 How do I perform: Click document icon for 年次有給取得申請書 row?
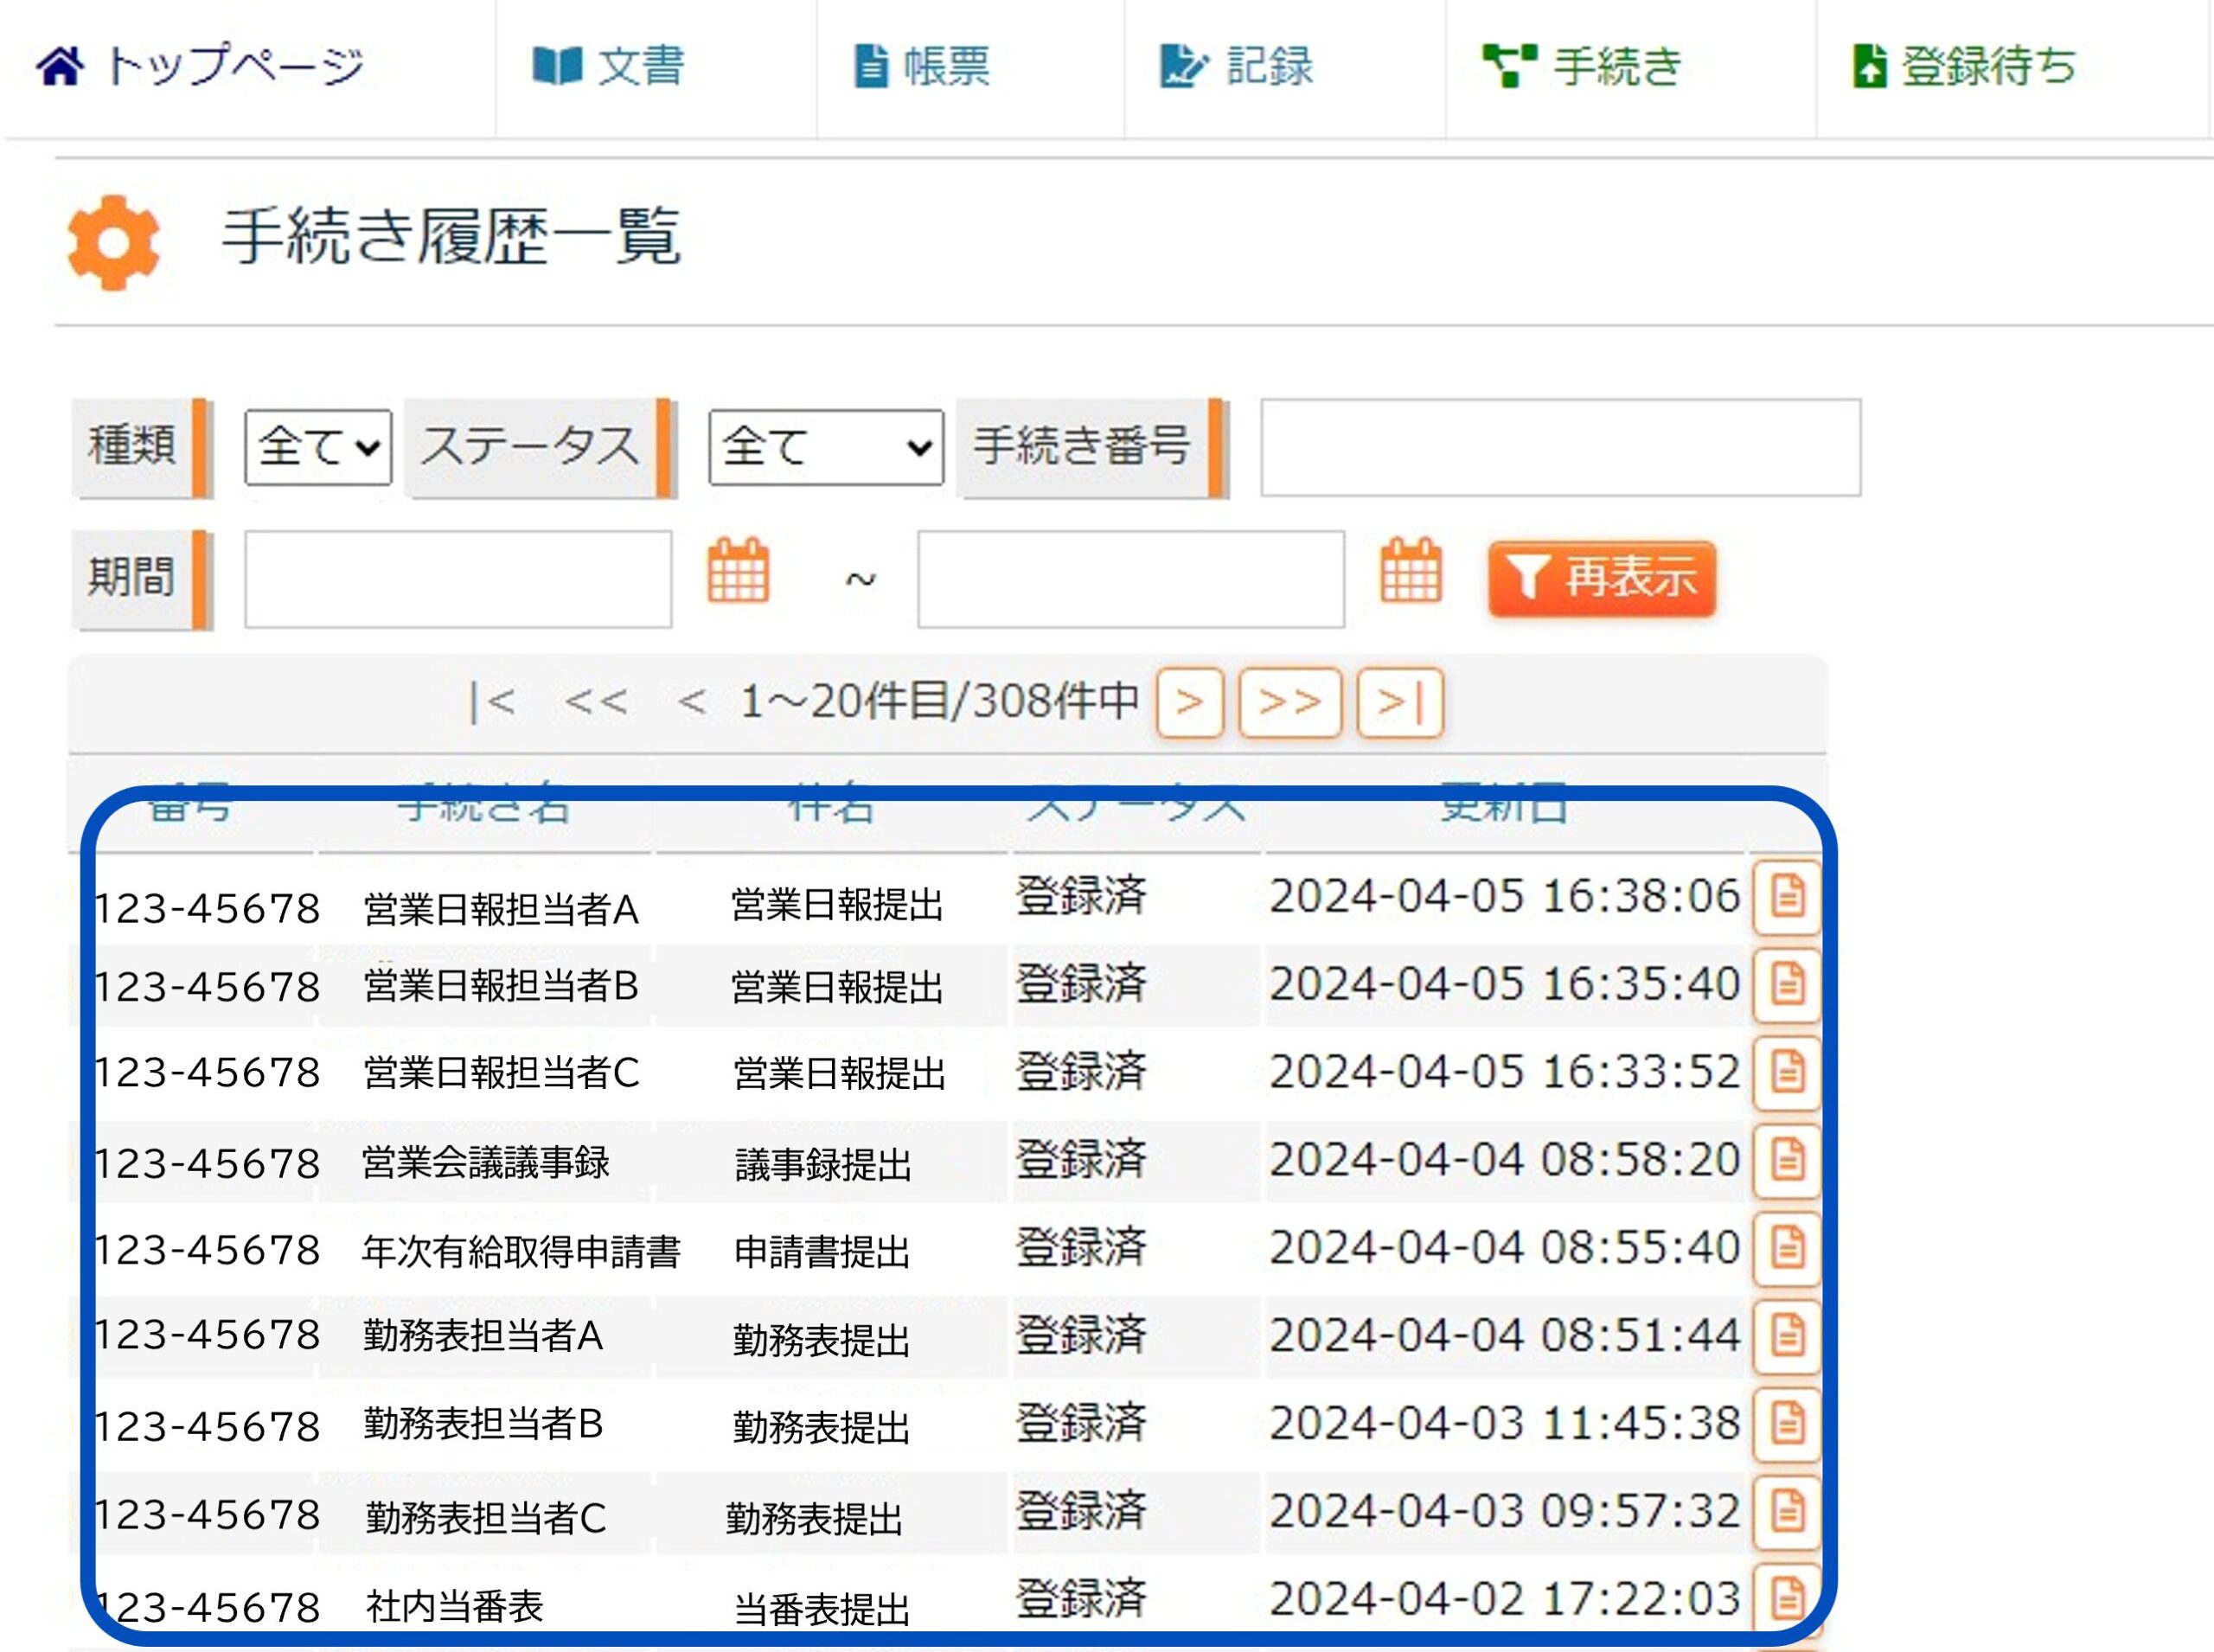pyautogui.click(x=1787, y=1248)
